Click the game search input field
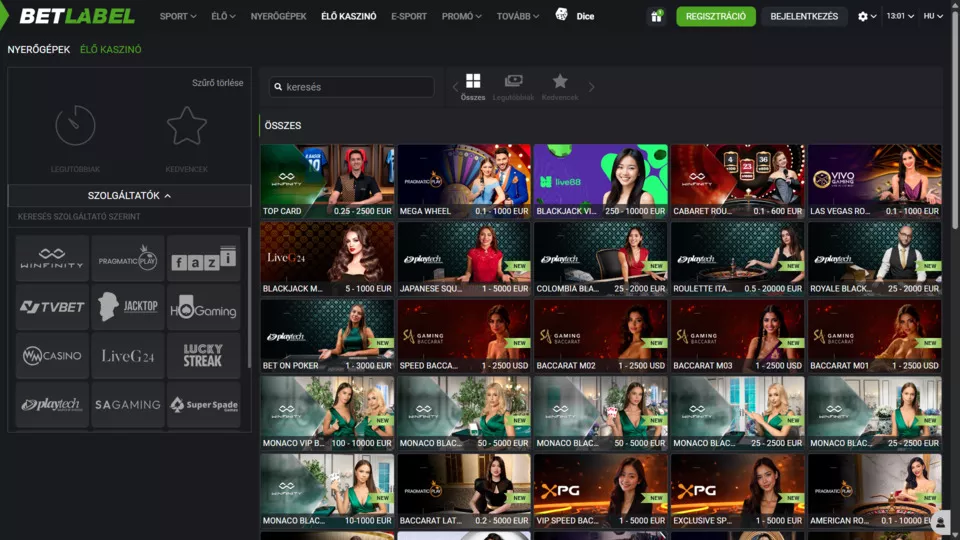This screenshot has height=540, width=960. [355, 87]
